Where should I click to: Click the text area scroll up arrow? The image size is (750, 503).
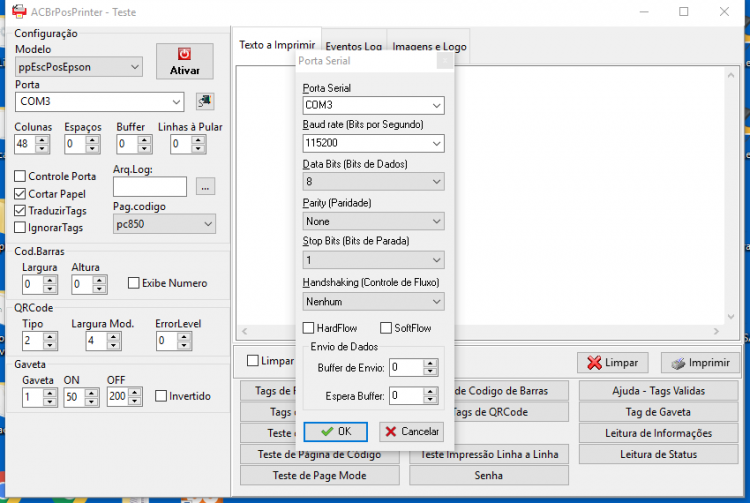click(730, 75)
